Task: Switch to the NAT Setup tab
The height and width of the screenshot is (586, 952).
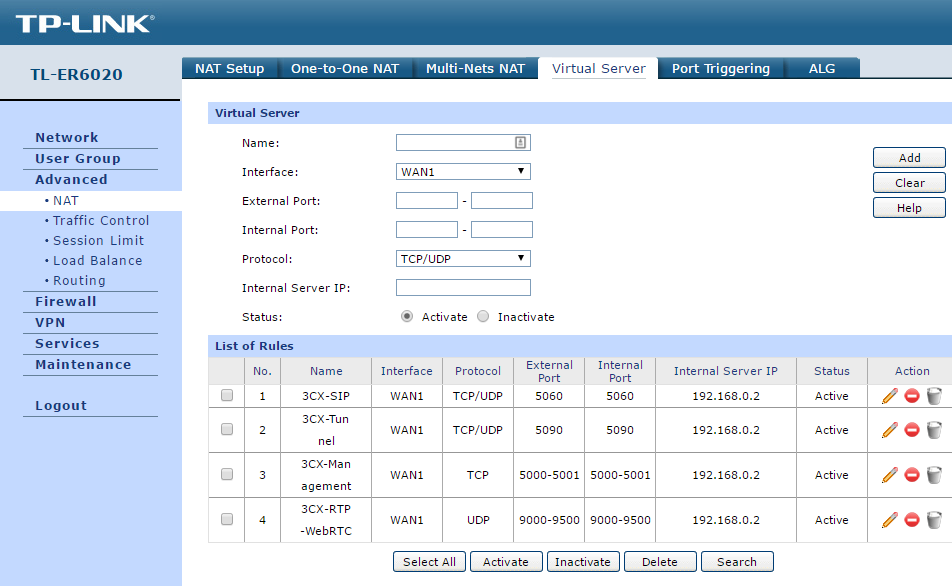Action: [x=230, y=69]
